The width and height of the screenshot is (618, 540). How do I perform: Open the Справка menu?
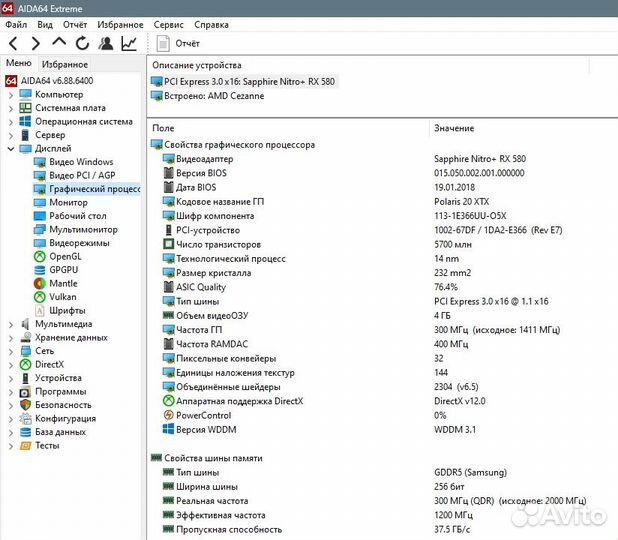pyautogui.click(x=211, y=24)
